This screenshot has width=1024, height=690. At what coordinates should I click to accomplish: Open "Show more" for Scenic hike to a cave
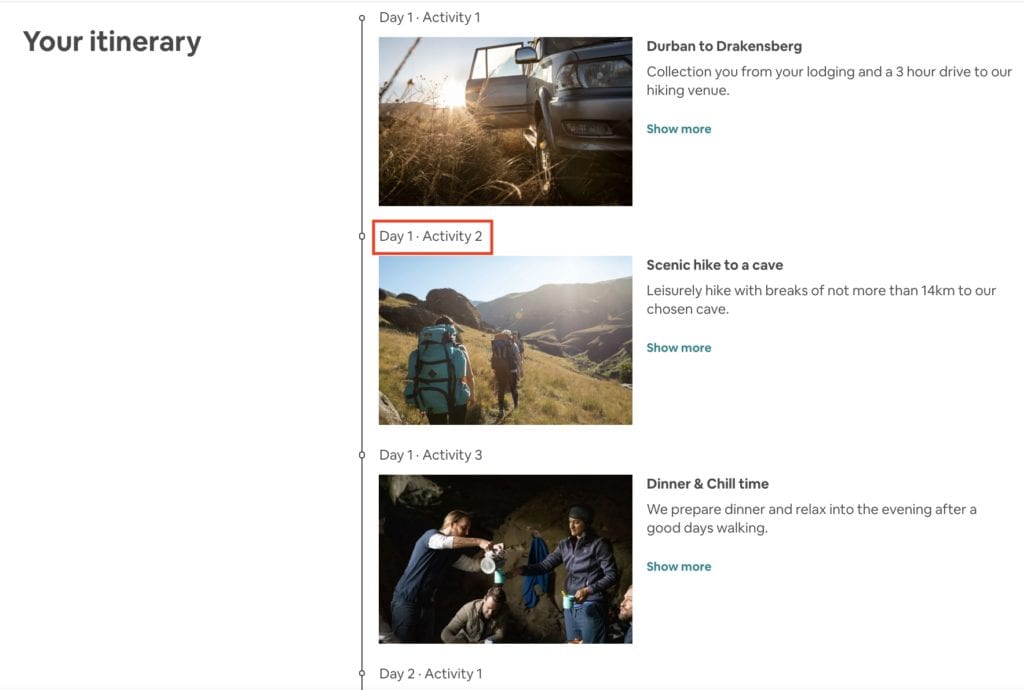679,347
